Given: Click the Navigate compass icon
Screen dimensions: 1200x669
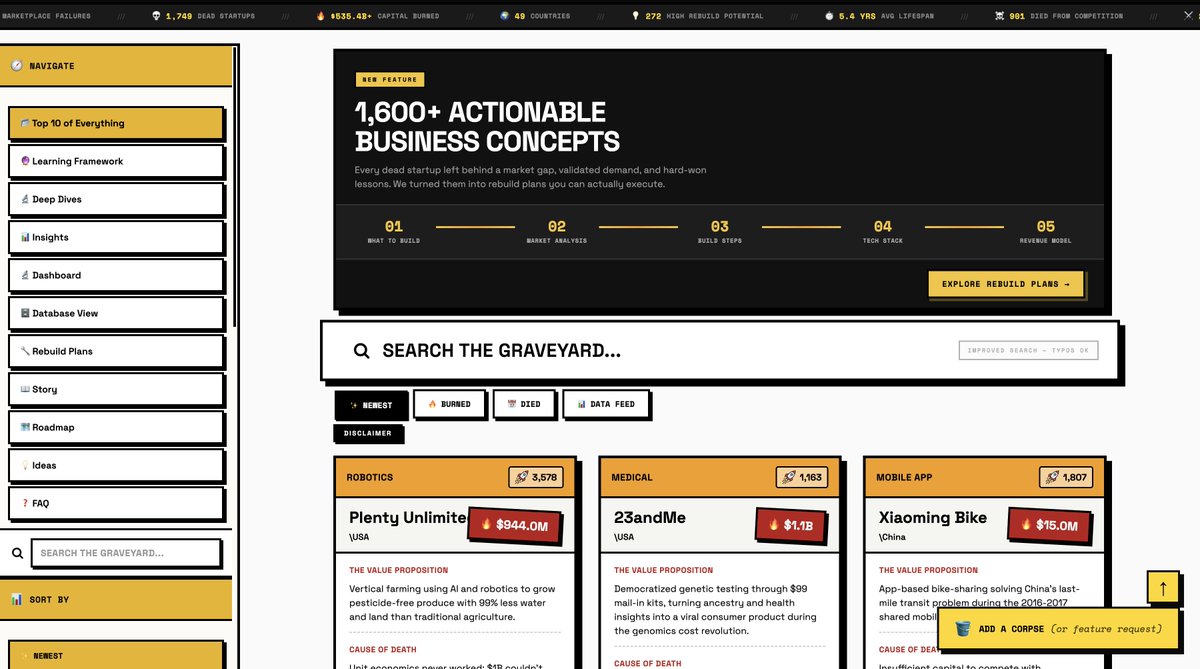Looking at the screenshot, I should coord(17,66).
